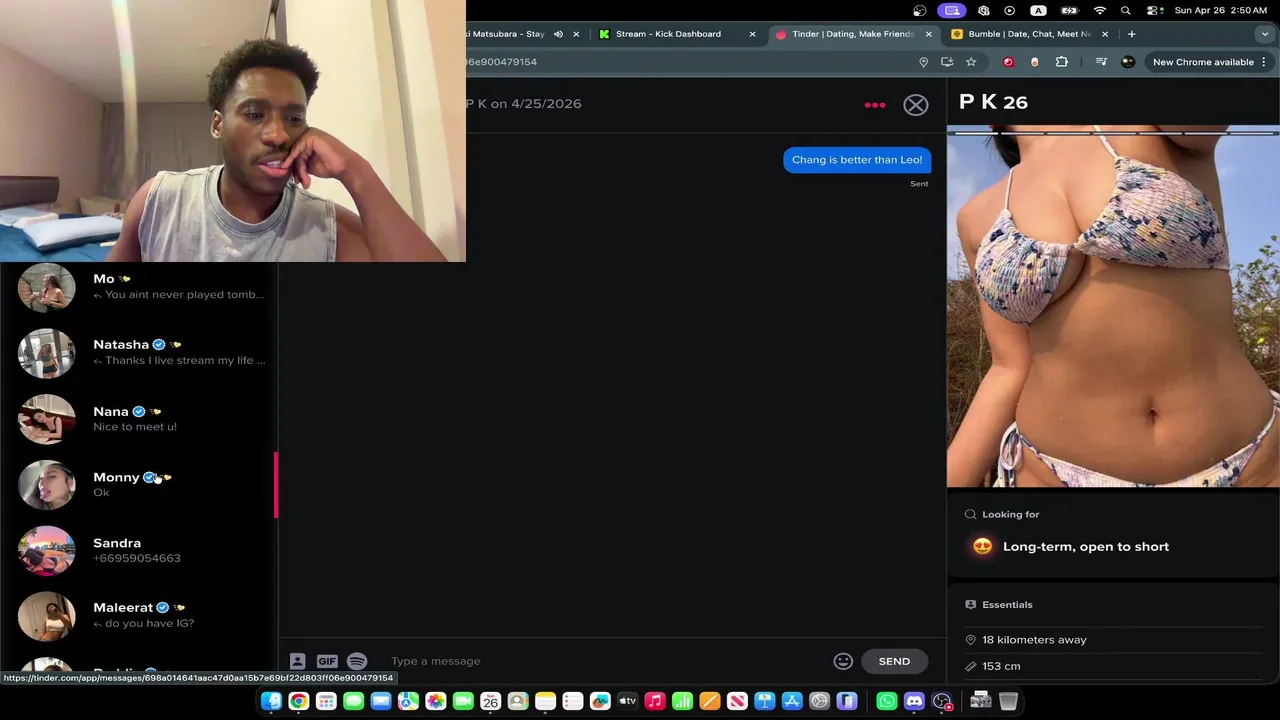Close the Tinder tab
The image size is (1280, 720).
[x=928, y=34]
